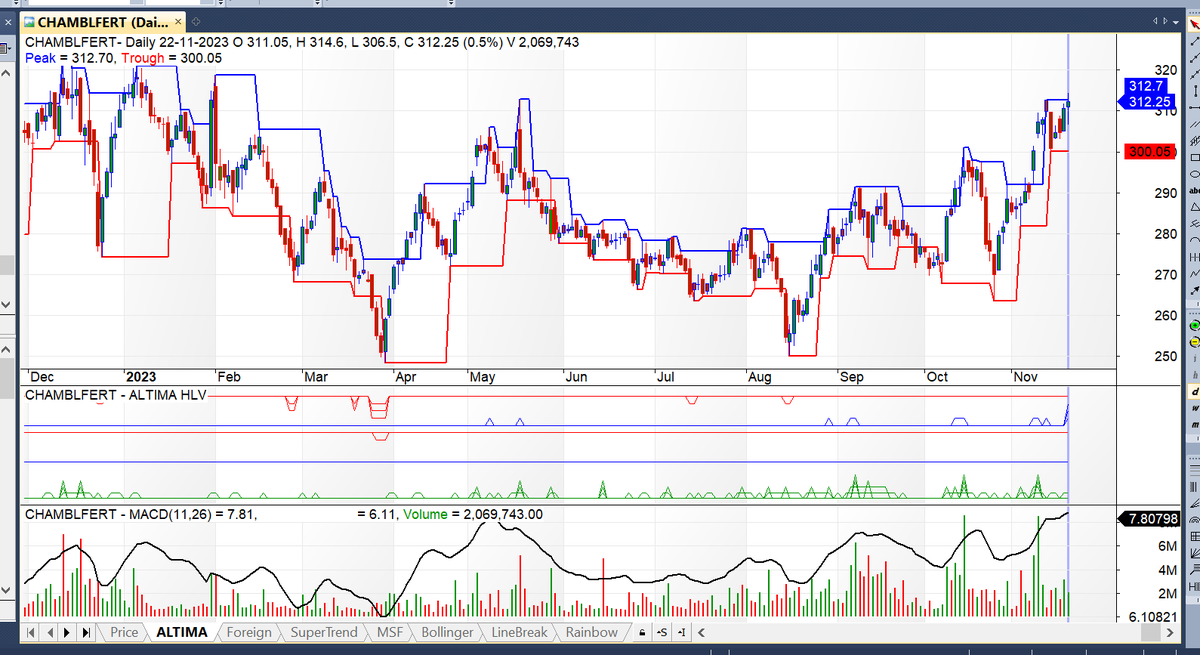The width and height of the screenshot is (1200, 655).
Task: Activate the Parallel lines drawing tool
Action: coord(1194,123)
